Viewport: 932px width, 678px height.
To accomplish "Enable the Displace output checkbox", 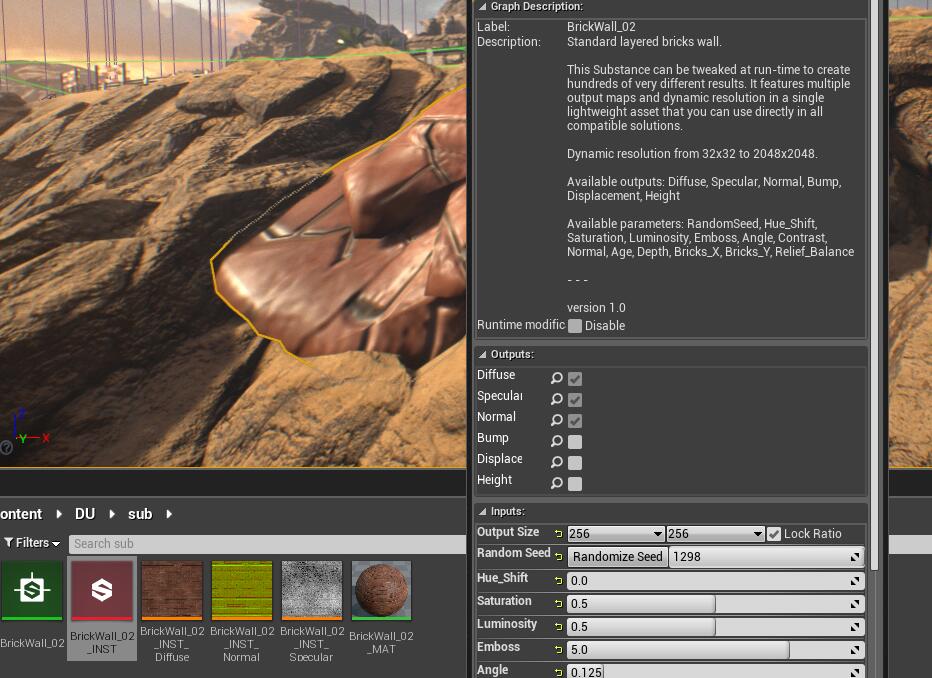I will pos(575,462).
